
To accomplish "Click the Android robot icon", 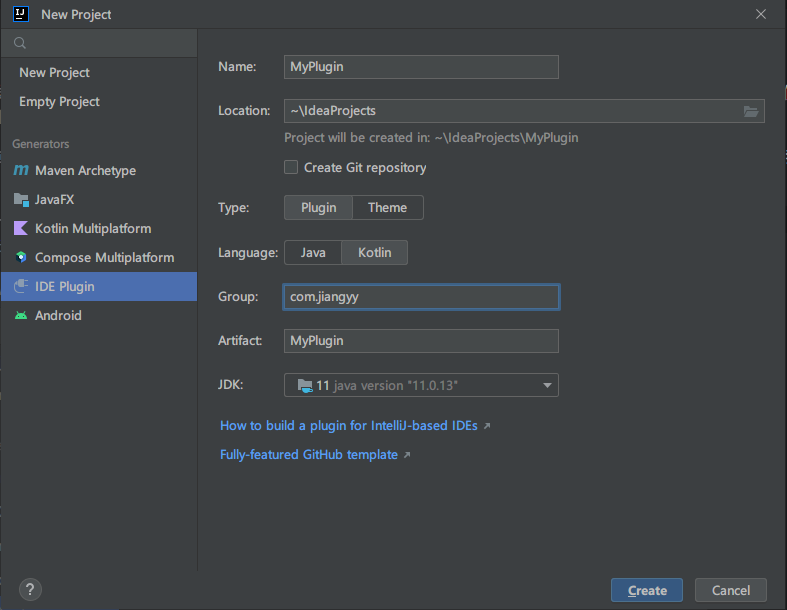I will (21, 315).
